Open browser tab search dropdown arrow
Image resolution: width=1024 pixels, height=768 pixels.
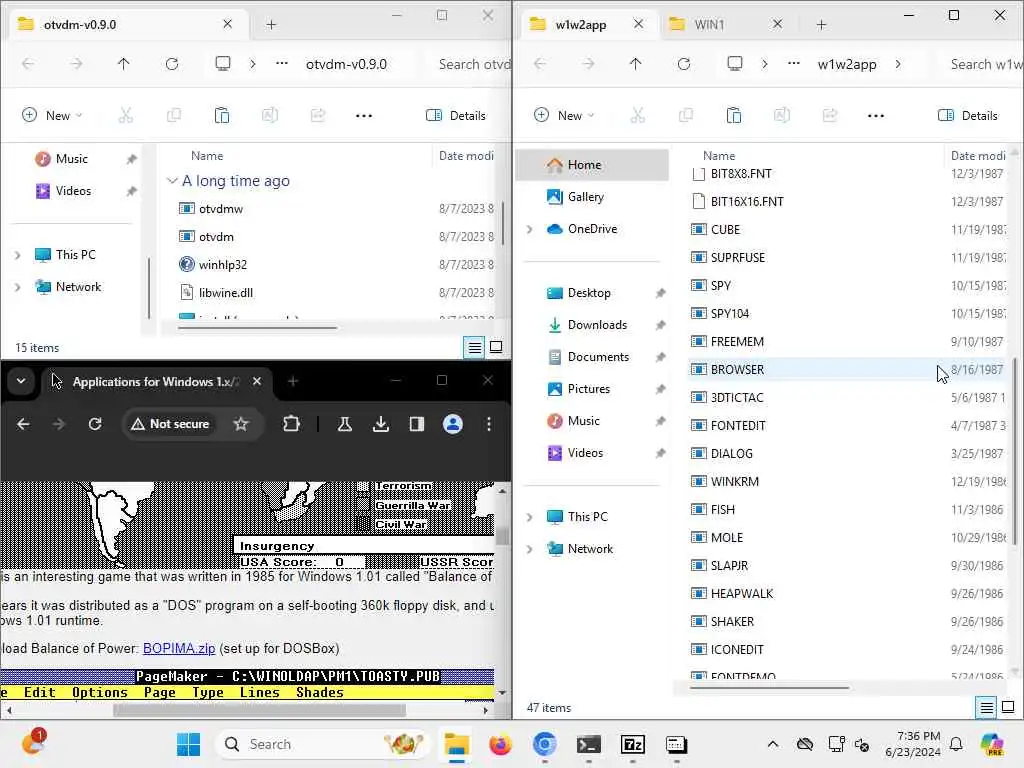pyautogui.click(x=21, y=381)
